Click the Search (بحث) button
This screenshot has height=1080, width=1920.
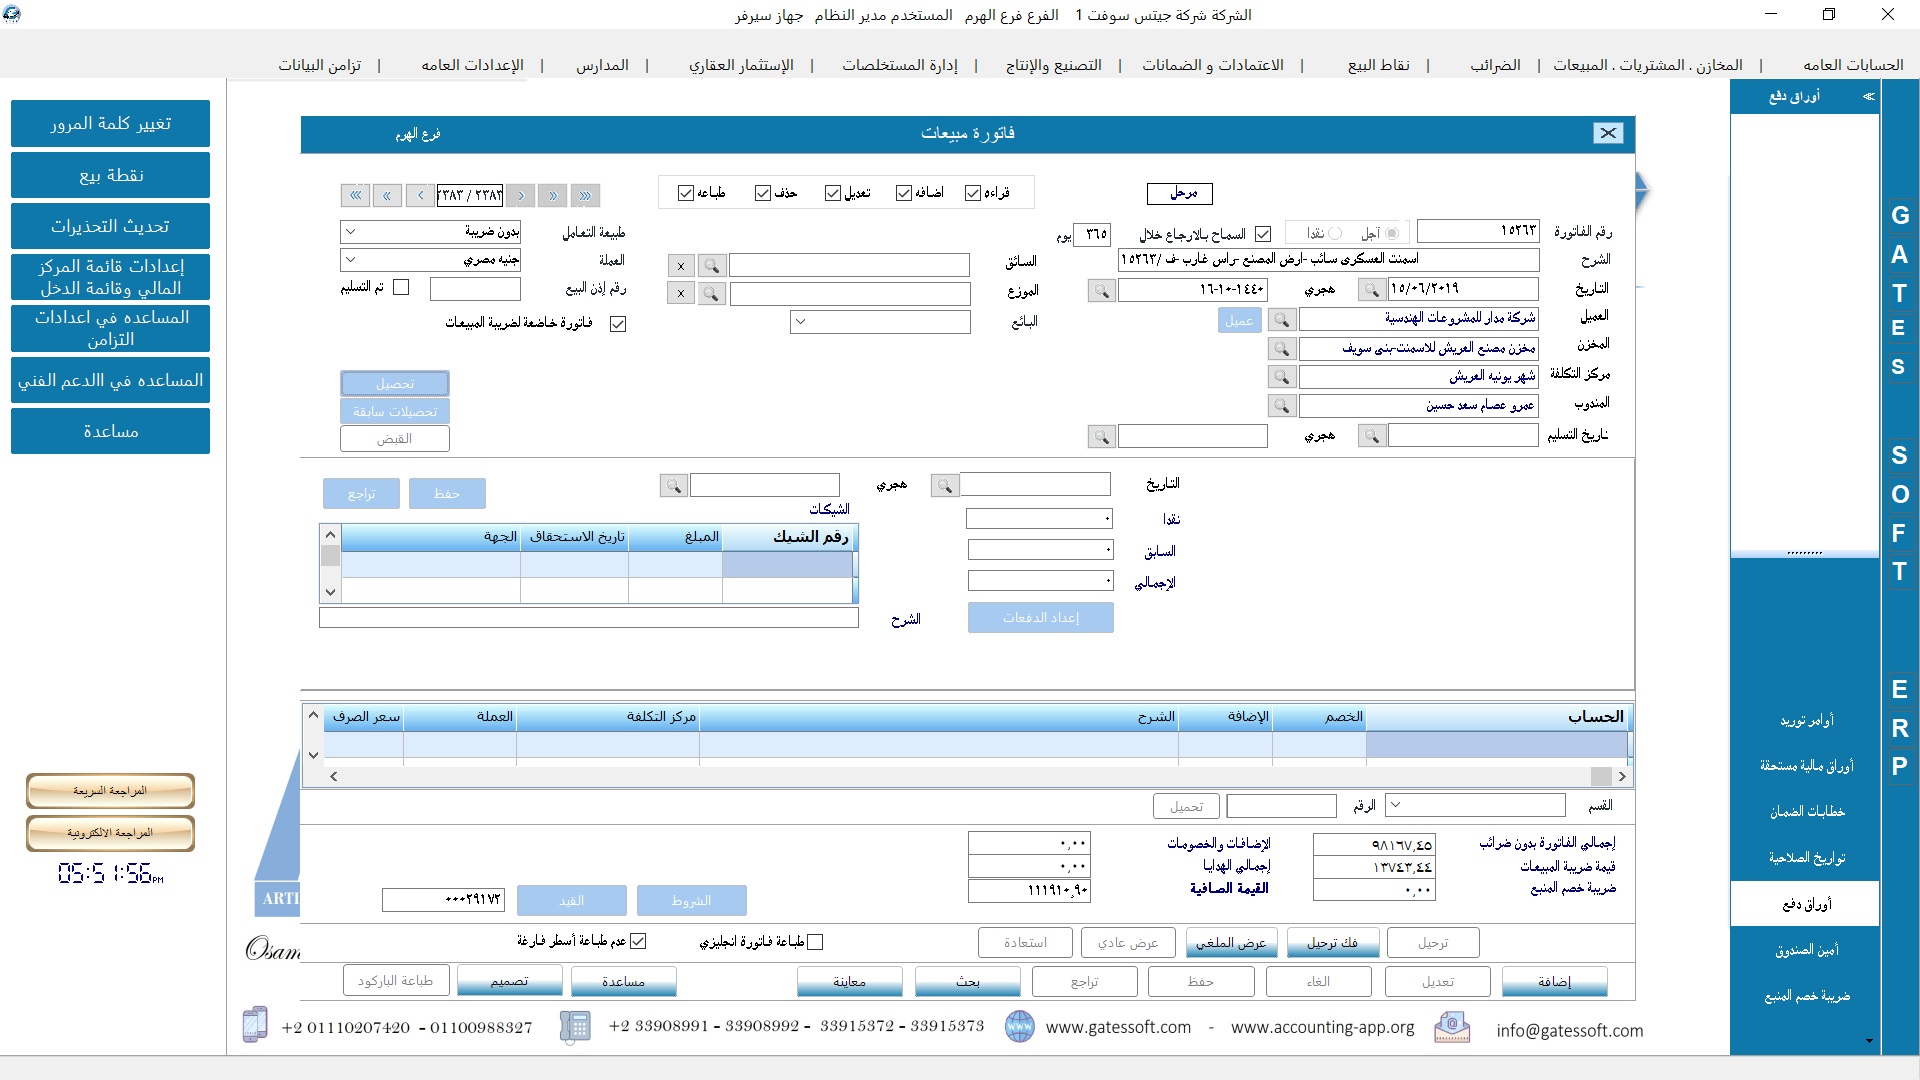coord(968,982)
